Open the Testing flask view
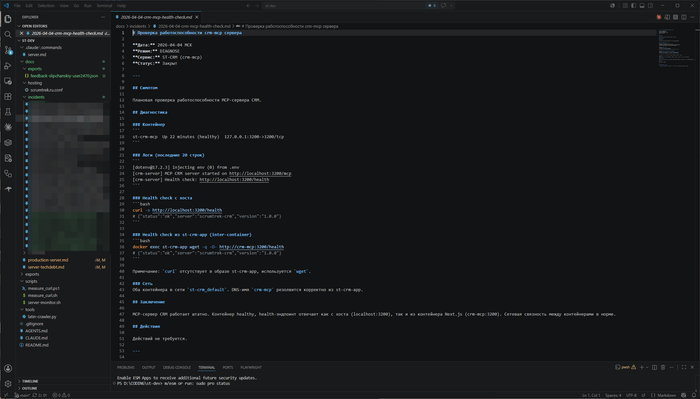The height and width of the screenshot is (399, 700). coord(8,112)
